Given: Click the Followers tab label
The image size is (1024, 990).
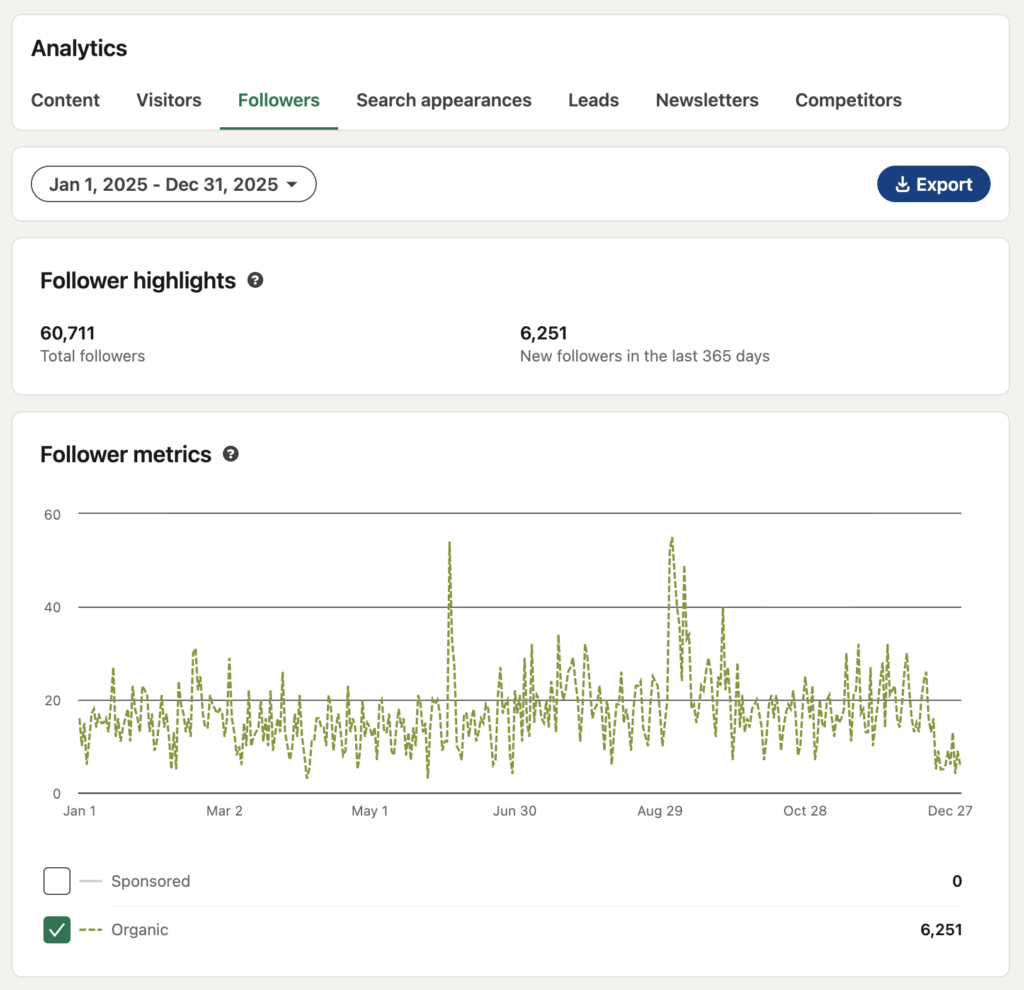Looking at the screenshot, I should tap(278, 100).
